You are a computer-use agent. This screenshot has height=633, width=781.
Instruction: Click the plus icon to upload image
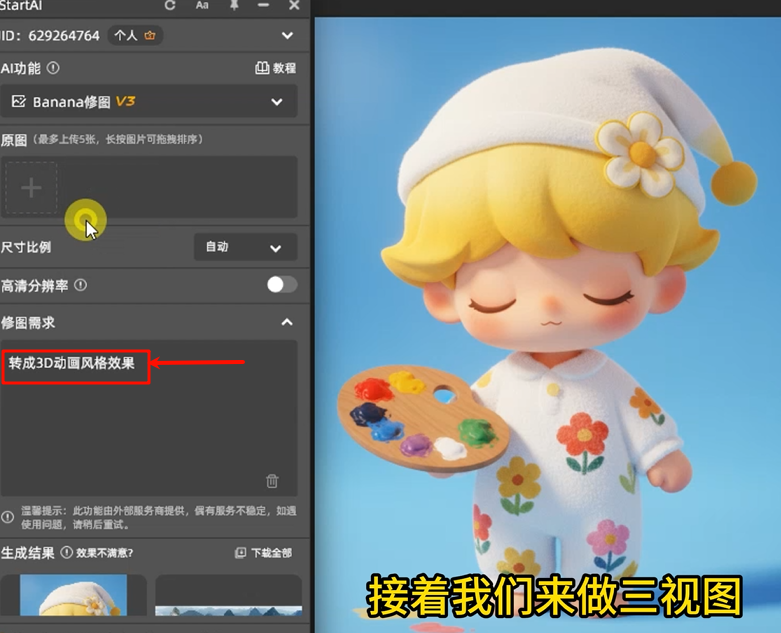pyautogui.click(x=32, y=188)
